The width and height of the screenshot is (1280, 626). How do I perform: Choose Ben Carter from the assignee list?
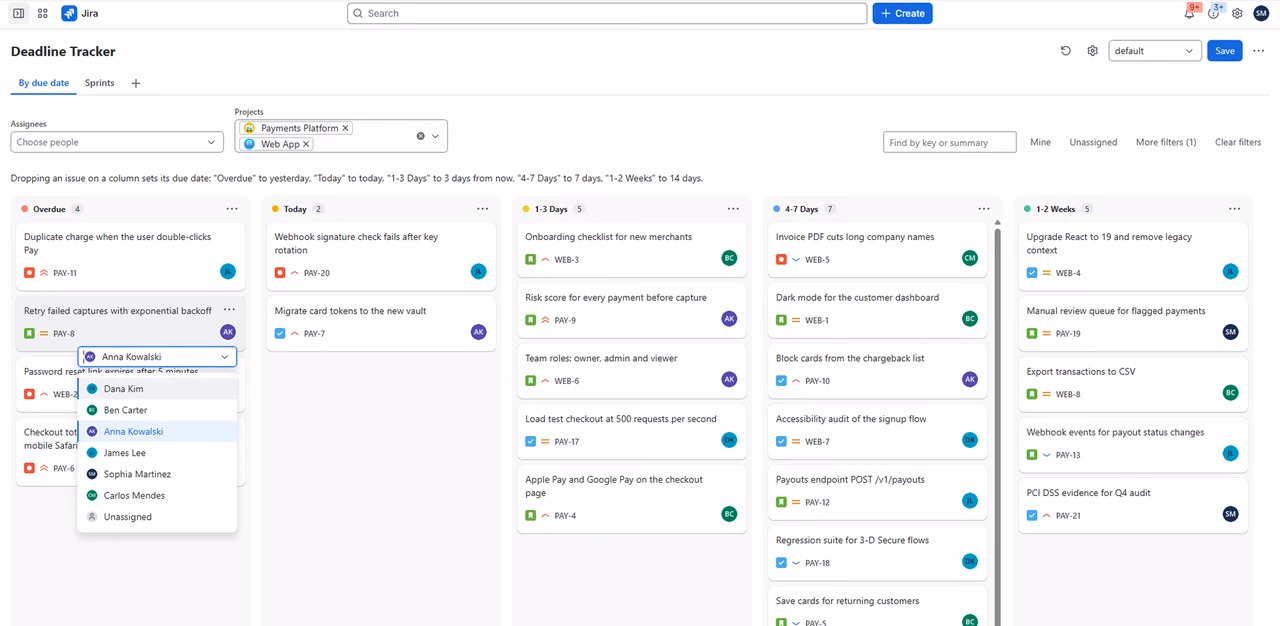(x=158, y=410)
